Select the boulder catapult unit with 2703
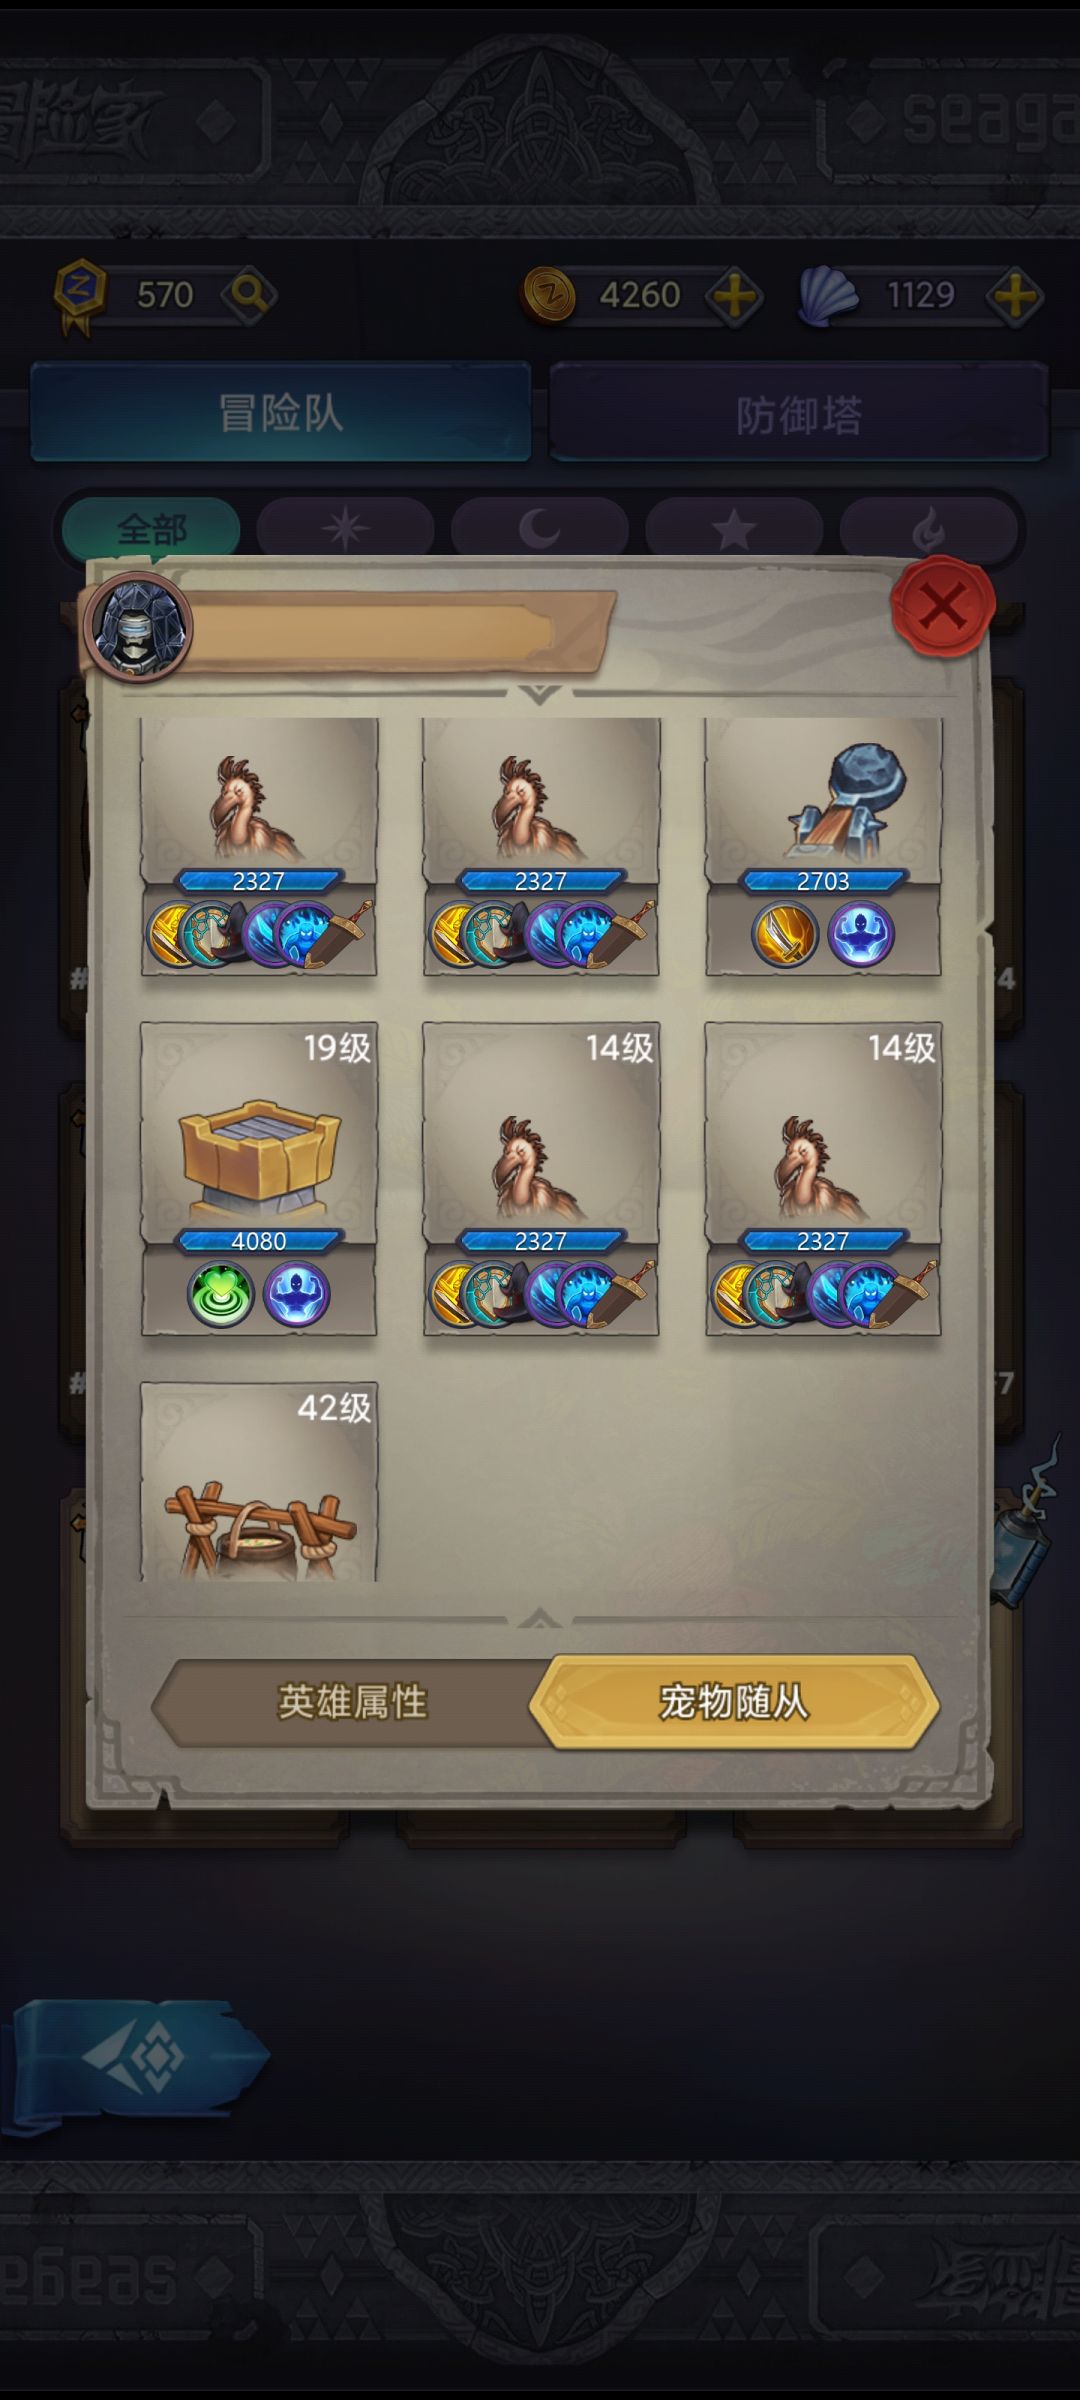The height and width of the screenshot is (2400, 1080). tap(823, 845)
